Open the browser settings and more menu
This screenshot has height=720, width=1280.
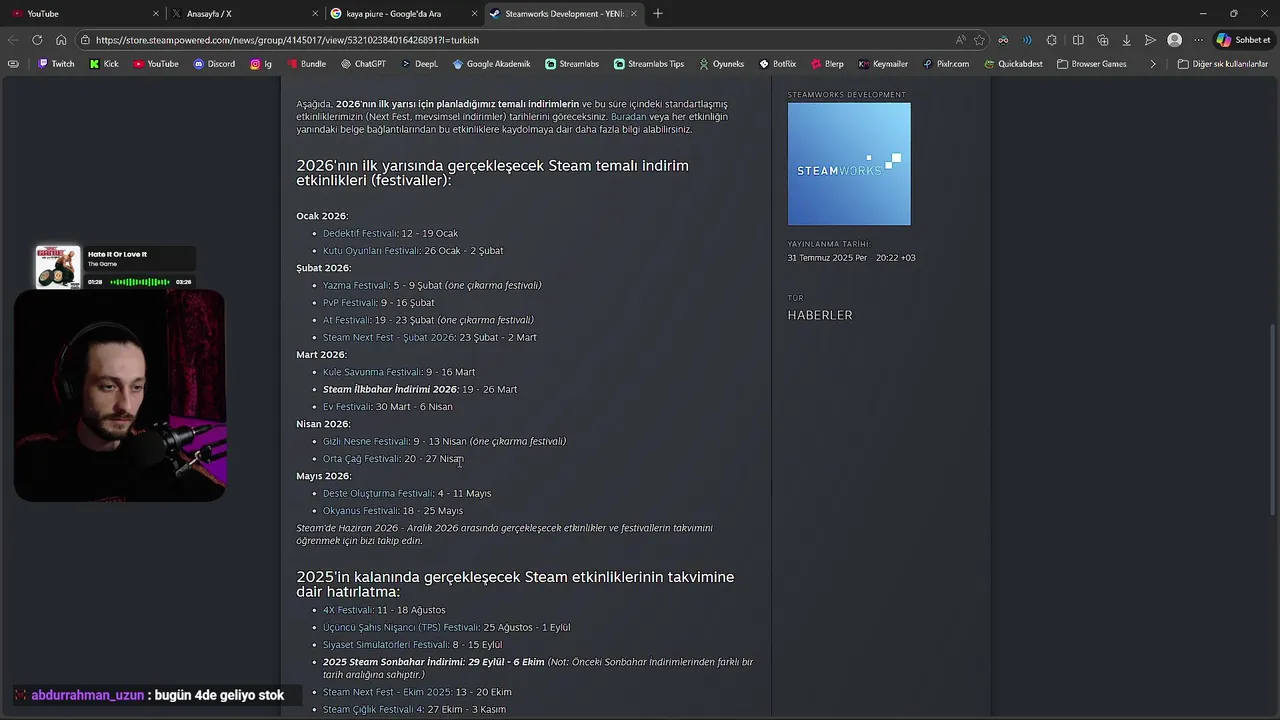1198,40
